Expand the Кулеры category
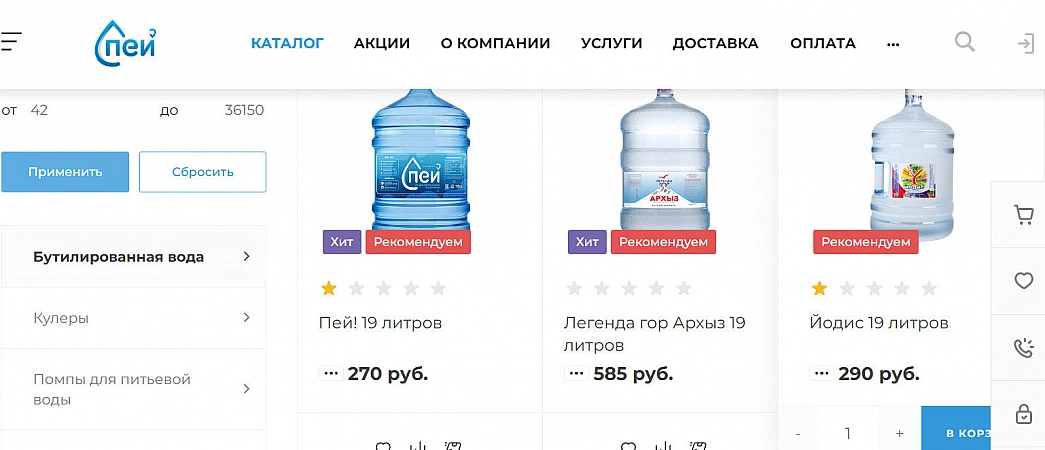Screen dimensions: 1045x450 click(246, 318)
